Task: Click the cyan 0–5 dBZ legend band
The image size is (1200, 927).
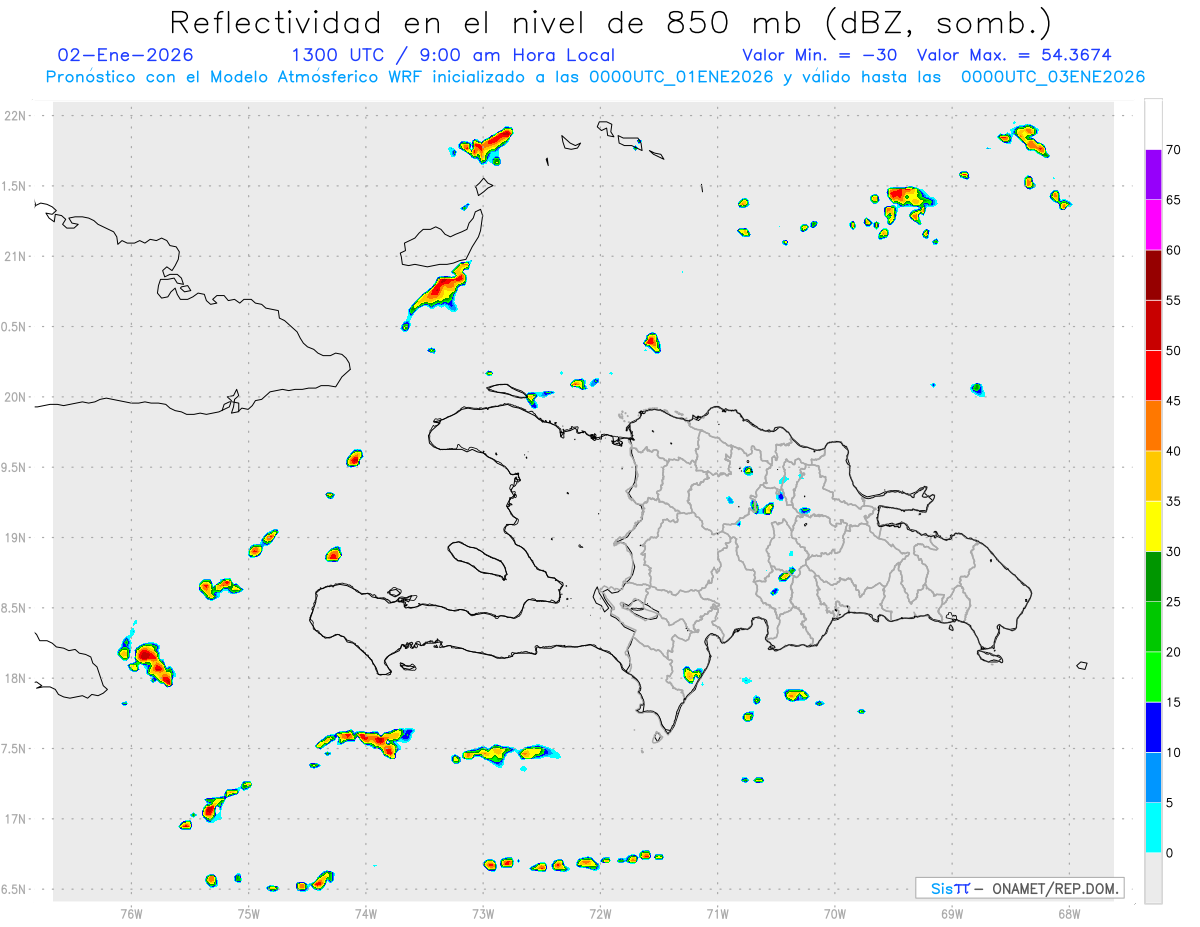Action: [1153, 828]
